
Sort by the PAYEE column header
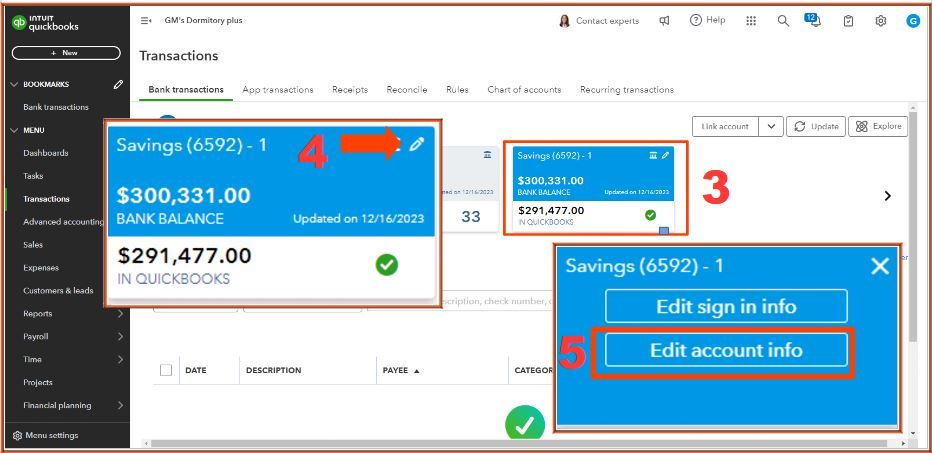(x=401, y=370)
